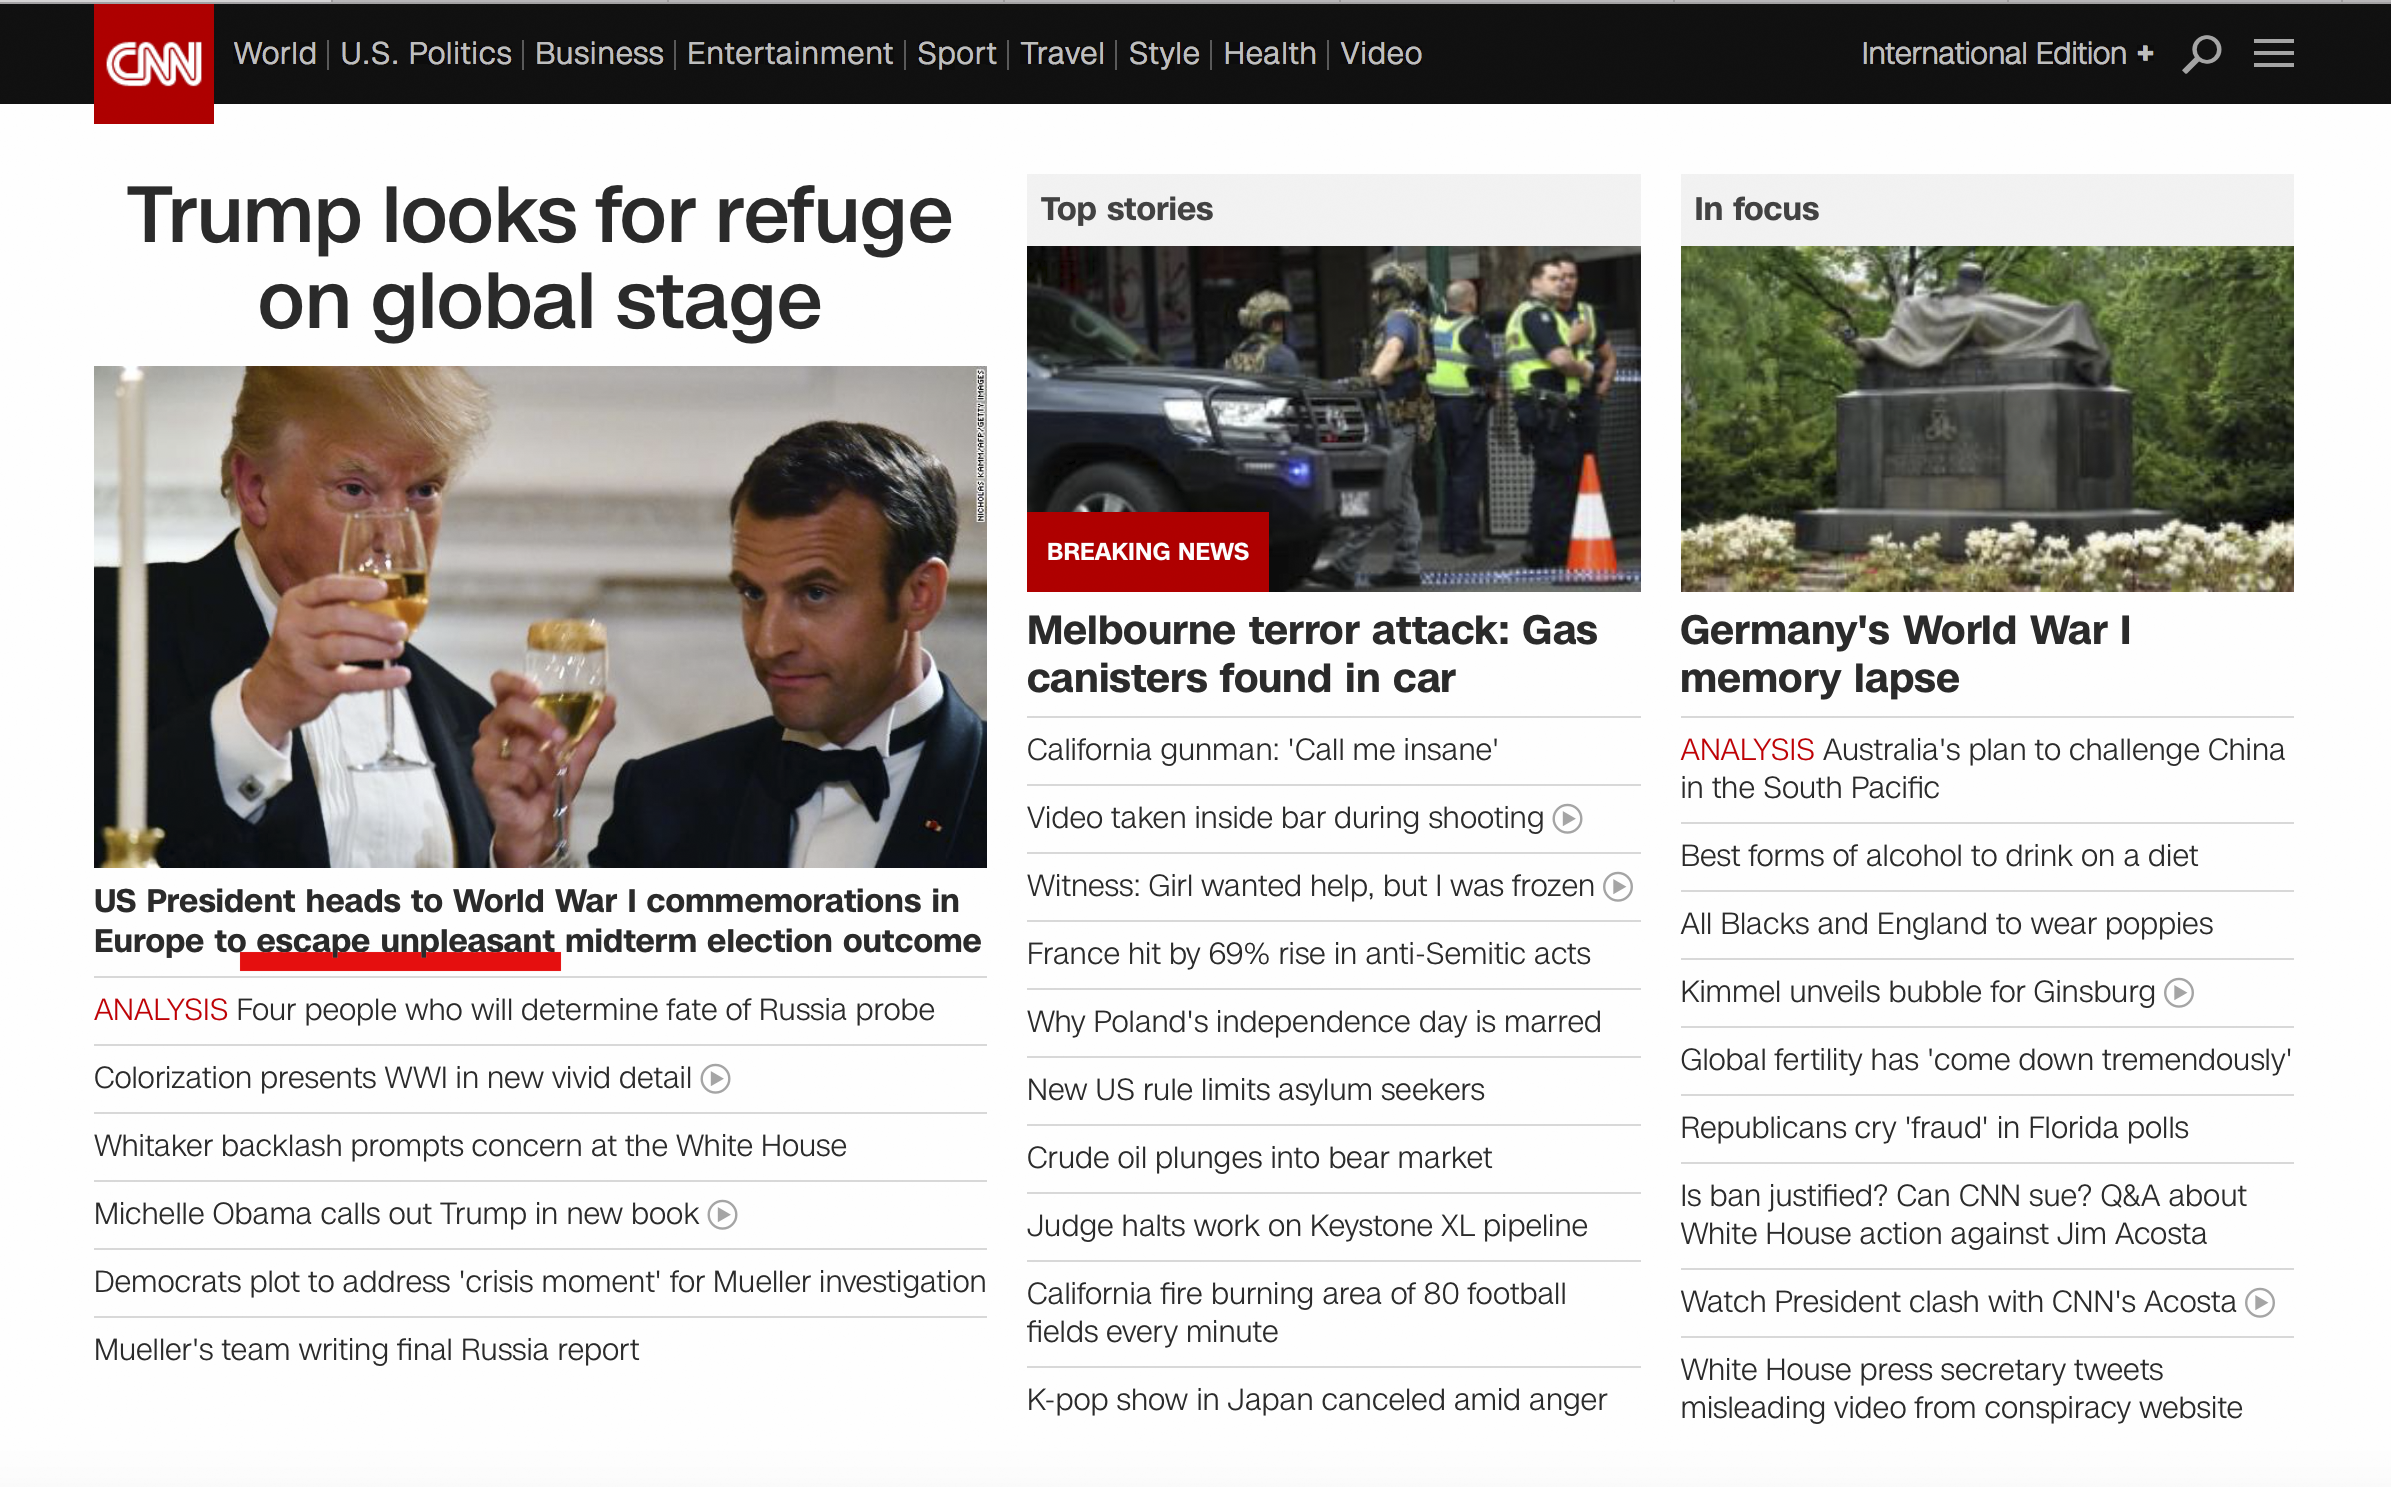Expand the International Edition selector
Image resolution: width=2391 pixels, height=1487 pixels.
point(2007,53)
